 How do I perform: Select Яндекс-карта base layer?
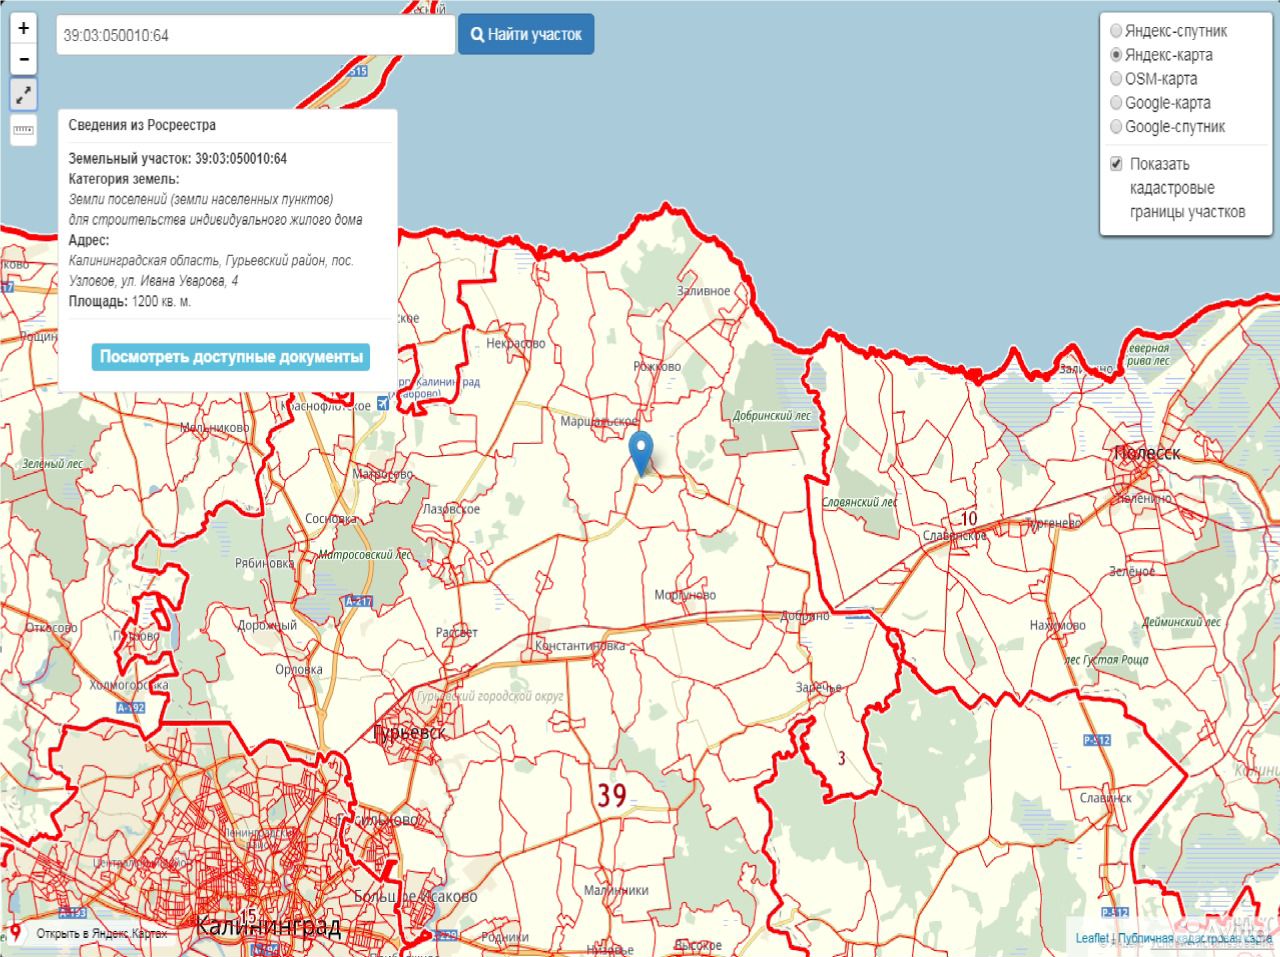click(1116, 55)
